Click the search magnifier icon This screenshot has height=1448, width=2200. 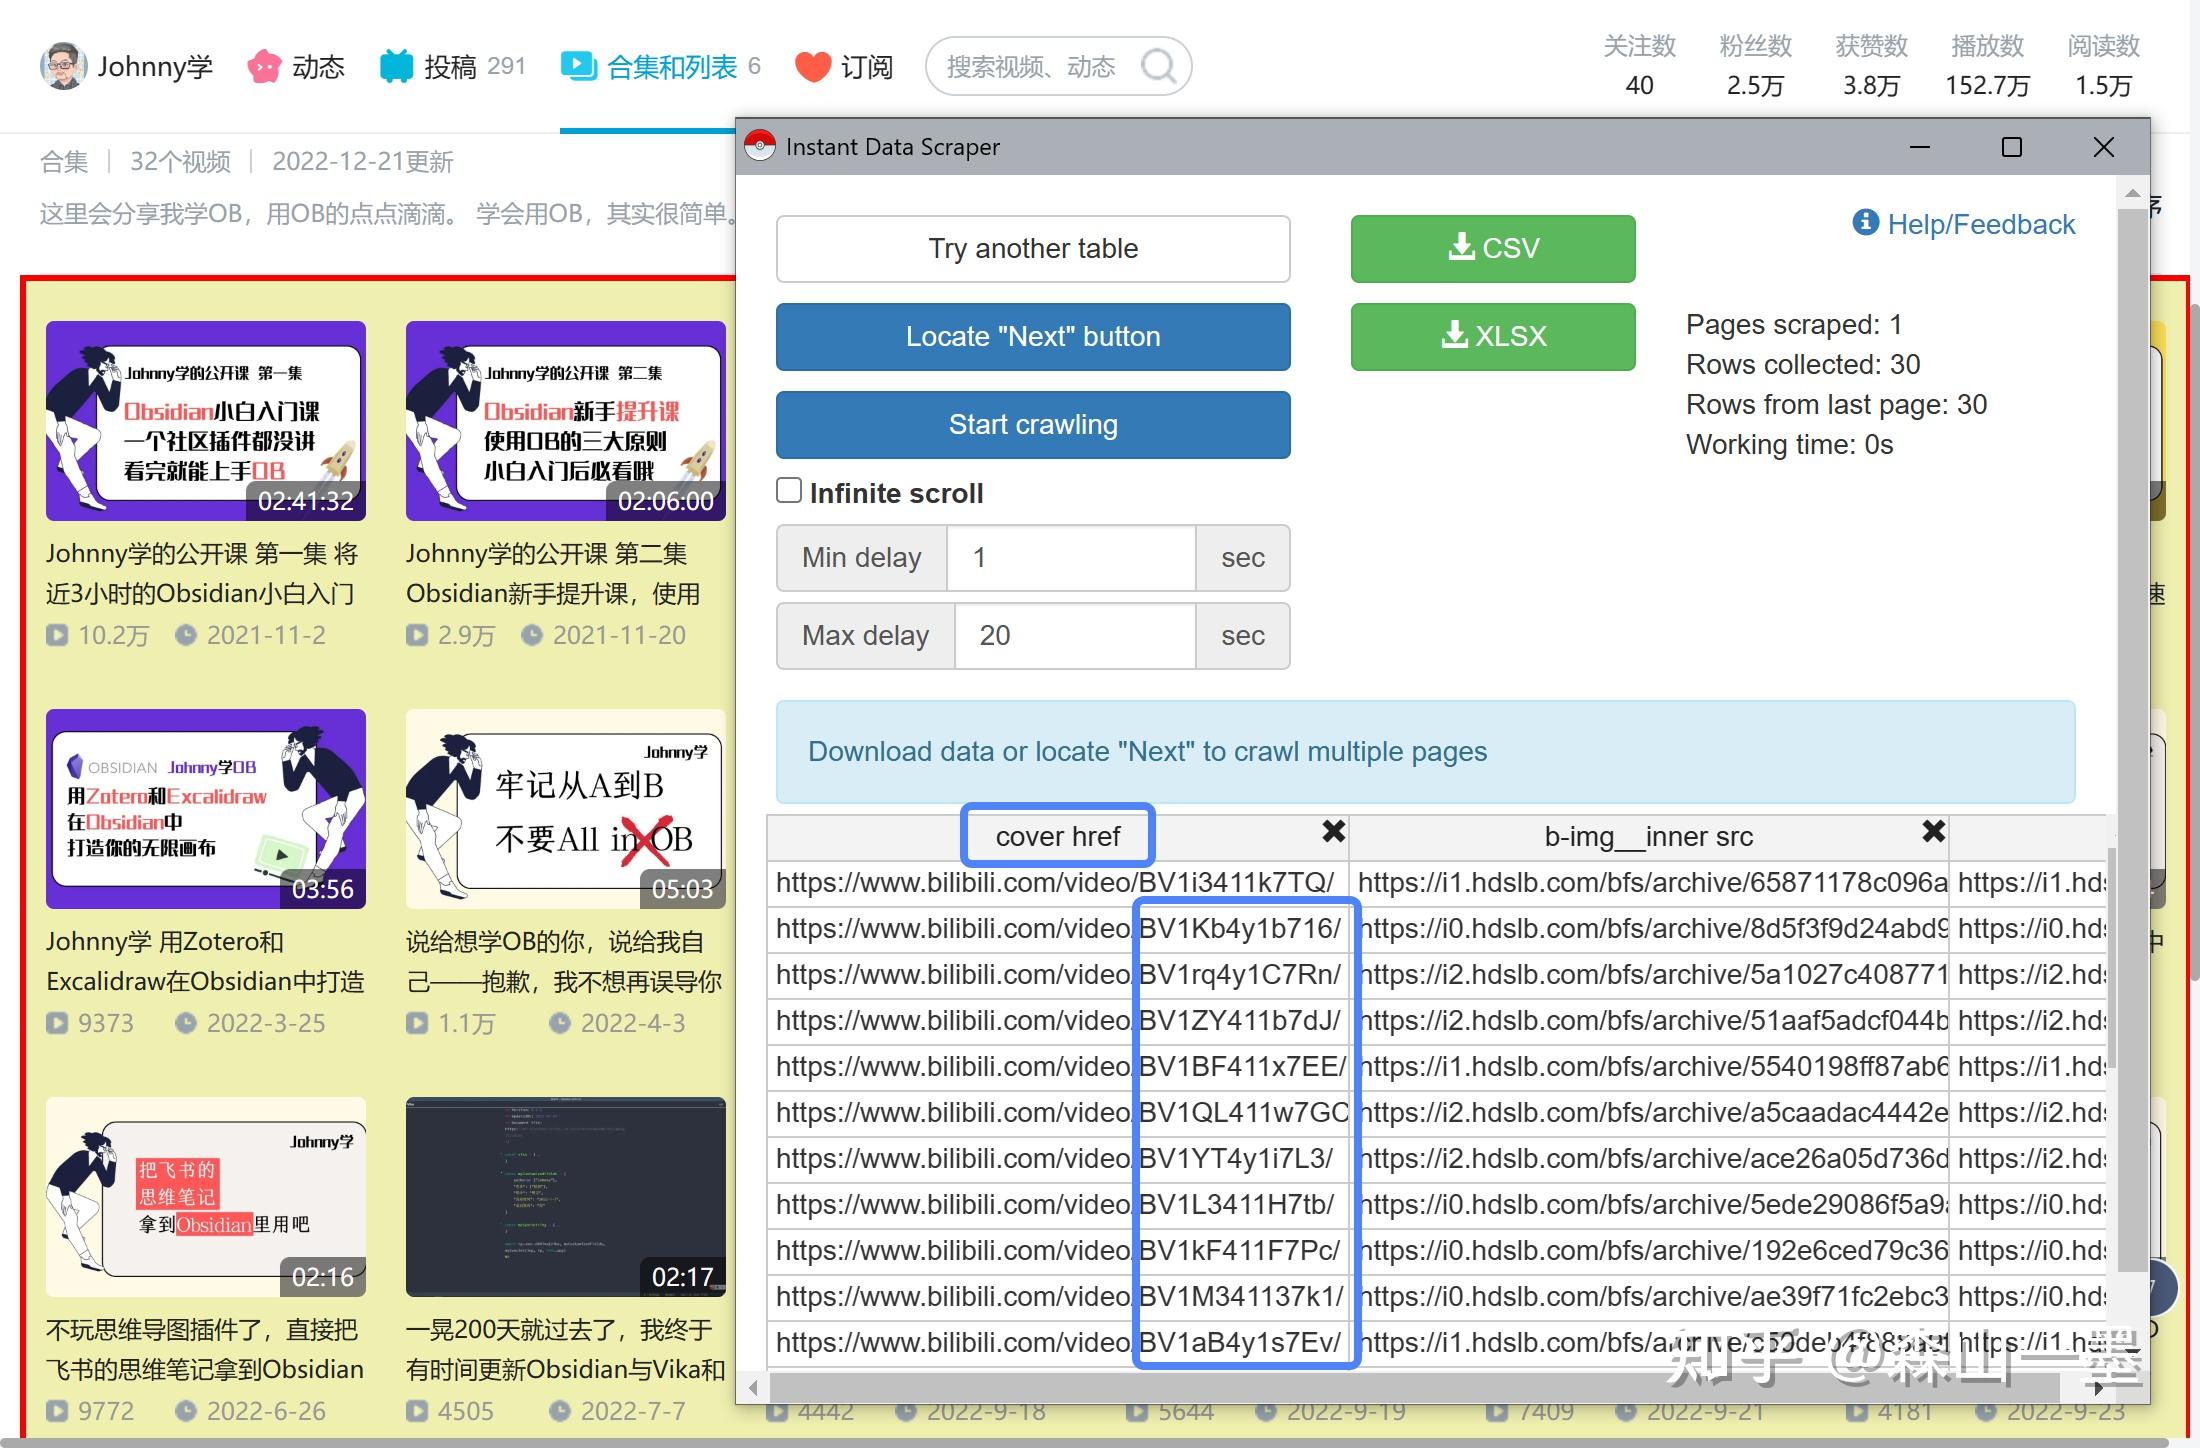click(x=1158, y=67)
